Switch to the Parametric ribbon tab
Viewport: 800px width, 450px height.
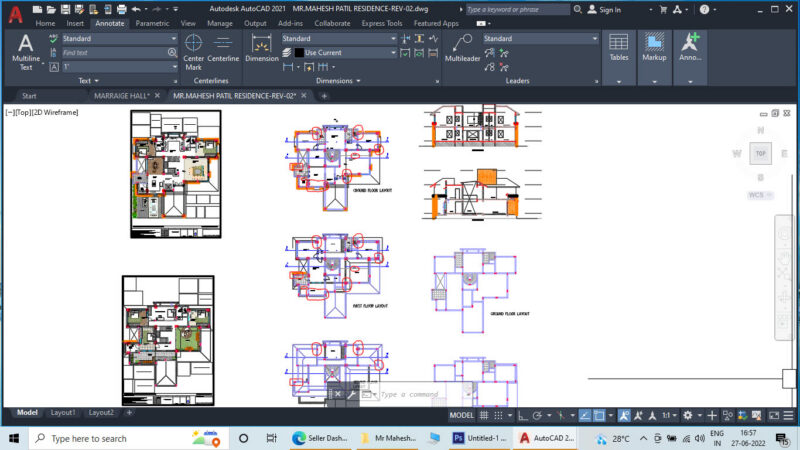pos(152,23)
